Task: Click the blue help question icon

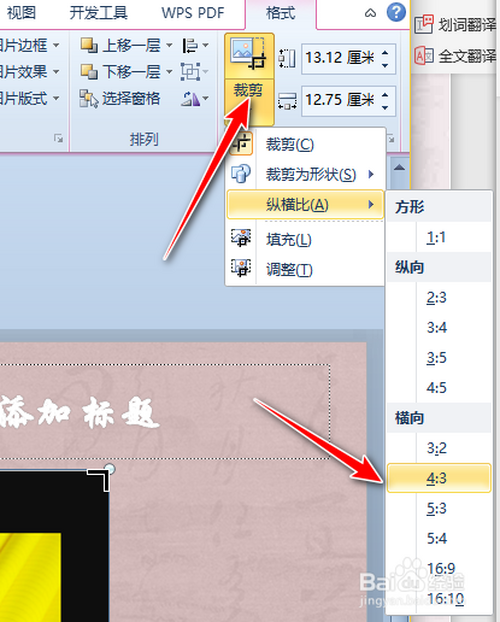Action: pyautogui.click(x=396, y=12)
